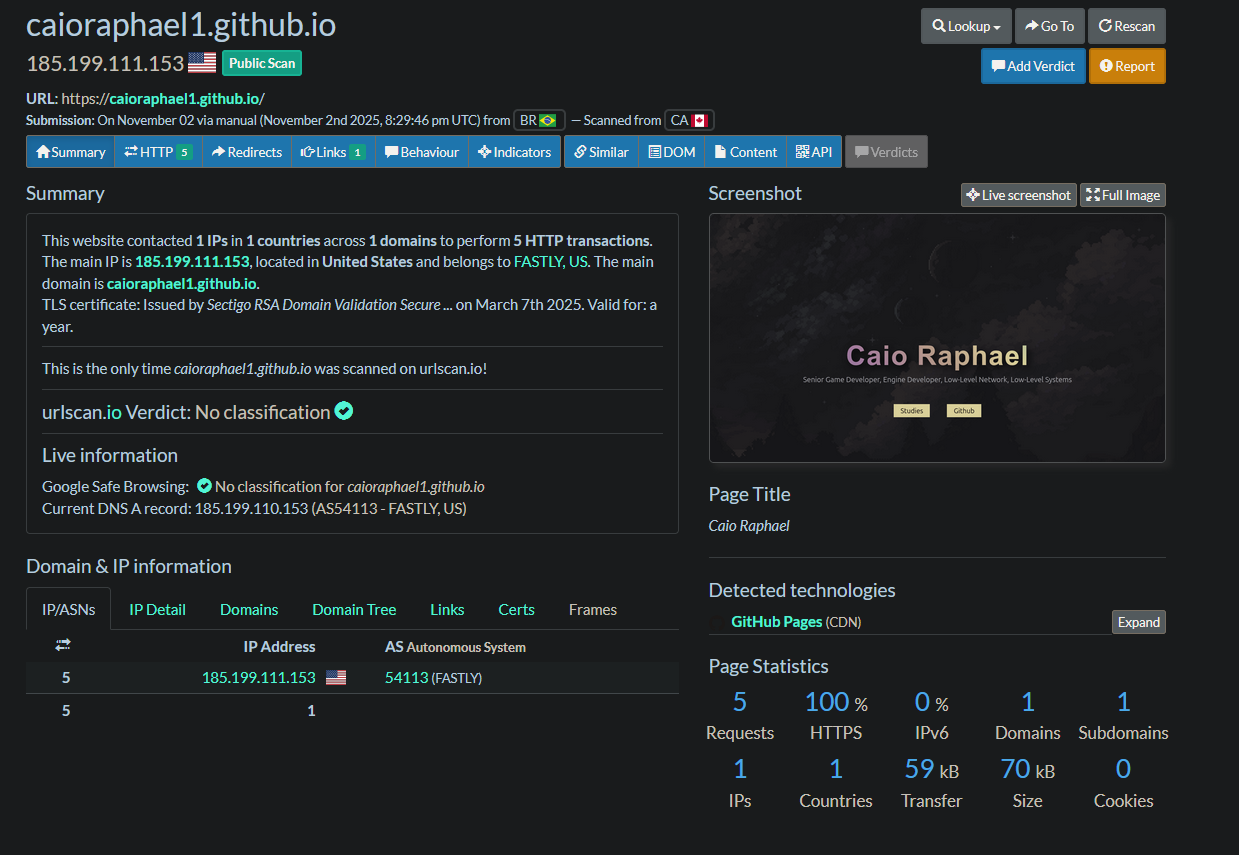
Task: Click the website screenshot thumbnail
Action: 936,338
